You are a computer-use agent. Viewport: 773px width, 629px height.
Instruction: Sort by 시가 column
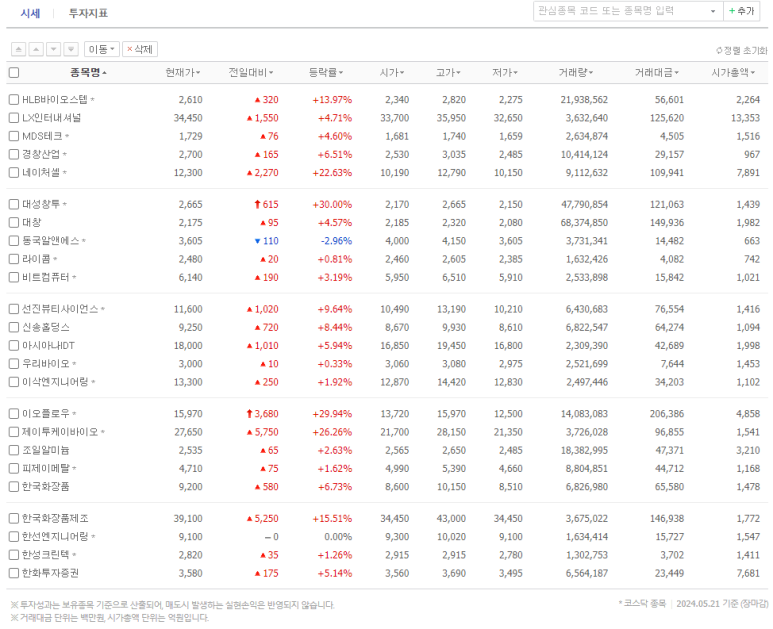(392, 73)
